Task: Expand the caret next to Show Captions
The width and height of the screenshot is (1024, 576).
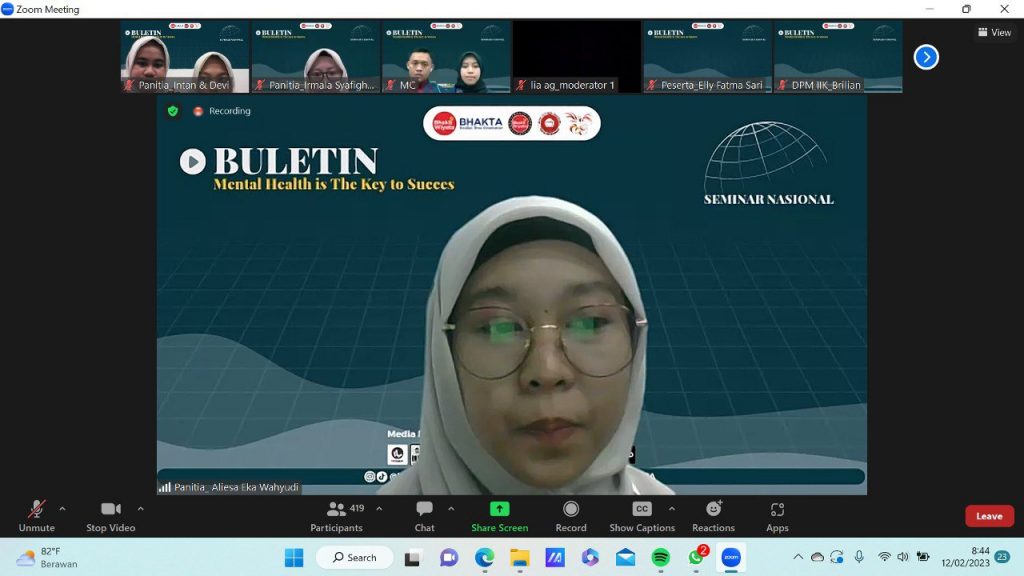Action: [671, 508]
